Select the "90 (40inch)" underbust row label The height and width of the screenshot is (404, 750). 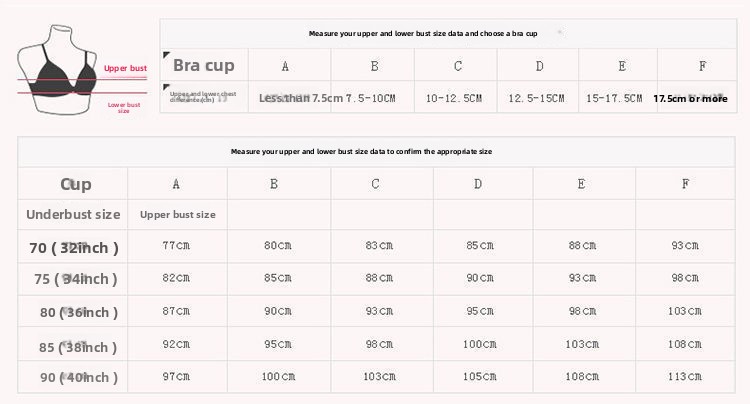tap(78, 377)
